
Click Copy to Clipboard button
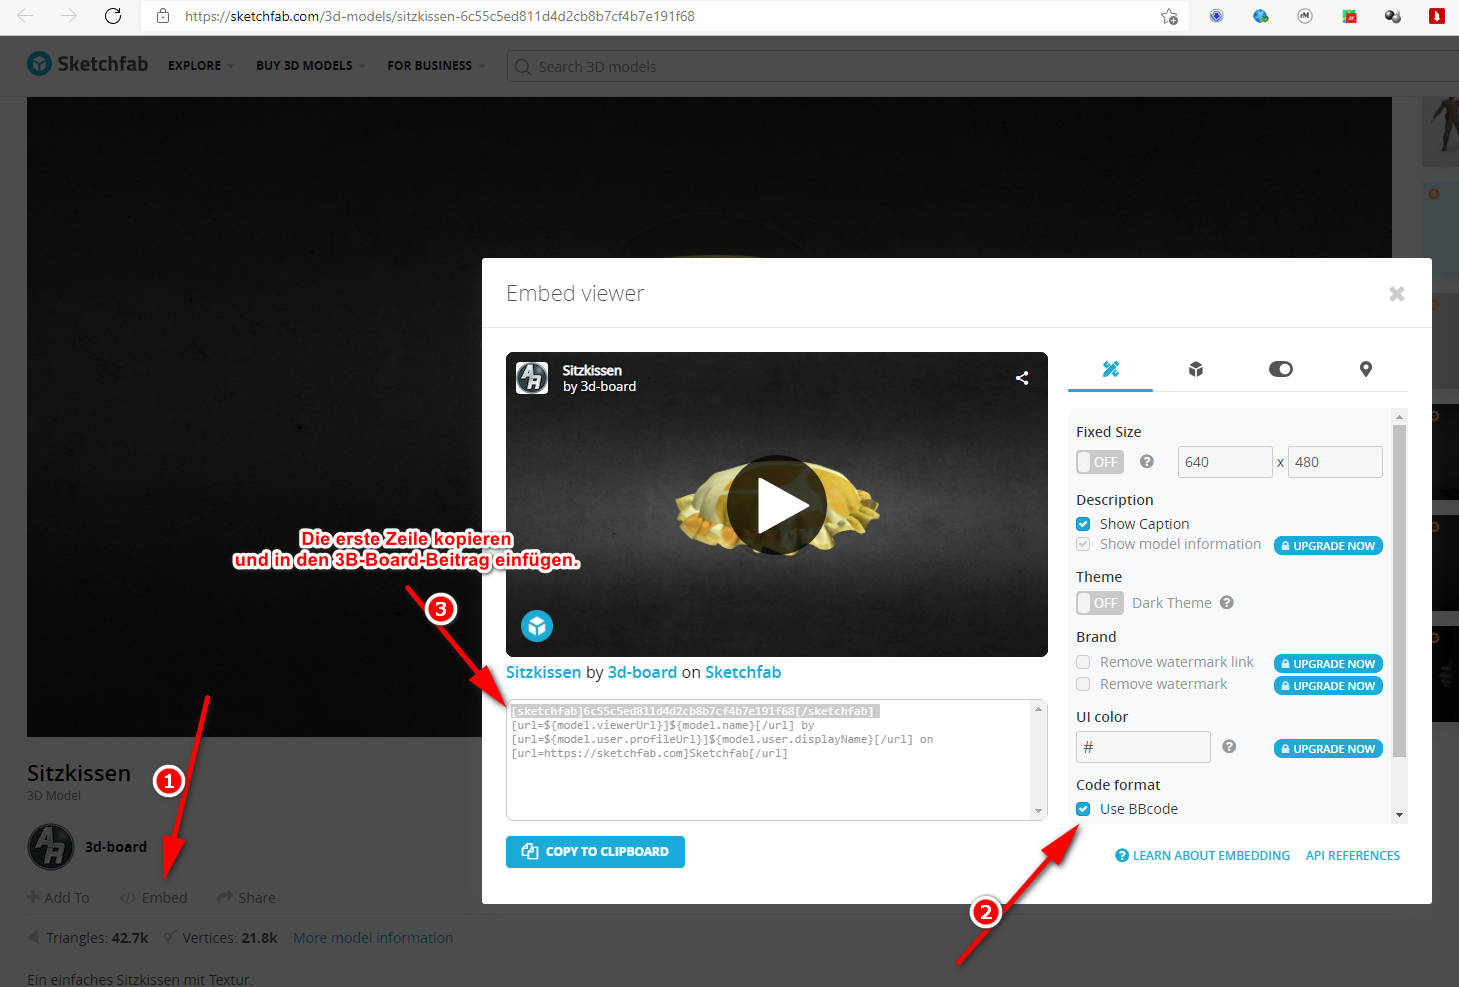[x=595, y=852]
